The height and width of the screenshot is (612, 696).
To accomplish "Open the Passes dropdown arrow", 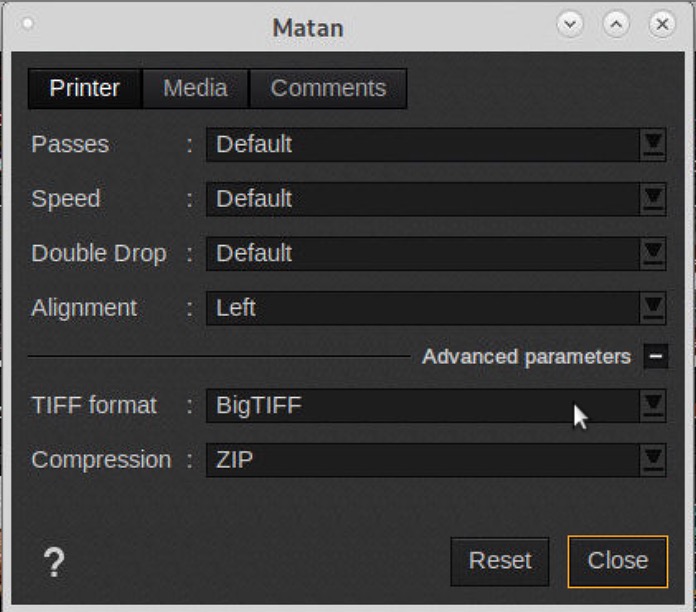I will pos(653,145).
